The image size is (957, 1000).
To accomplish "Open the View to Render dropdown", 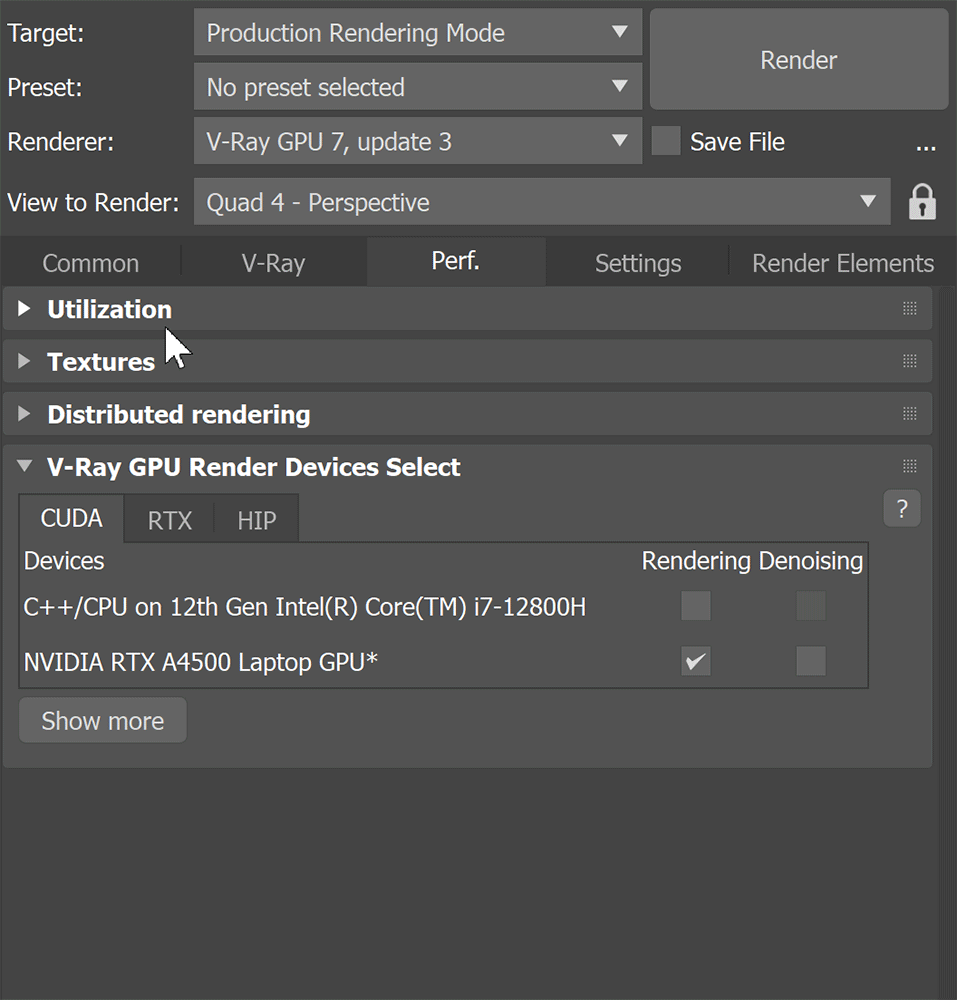I will pos(542,202).
